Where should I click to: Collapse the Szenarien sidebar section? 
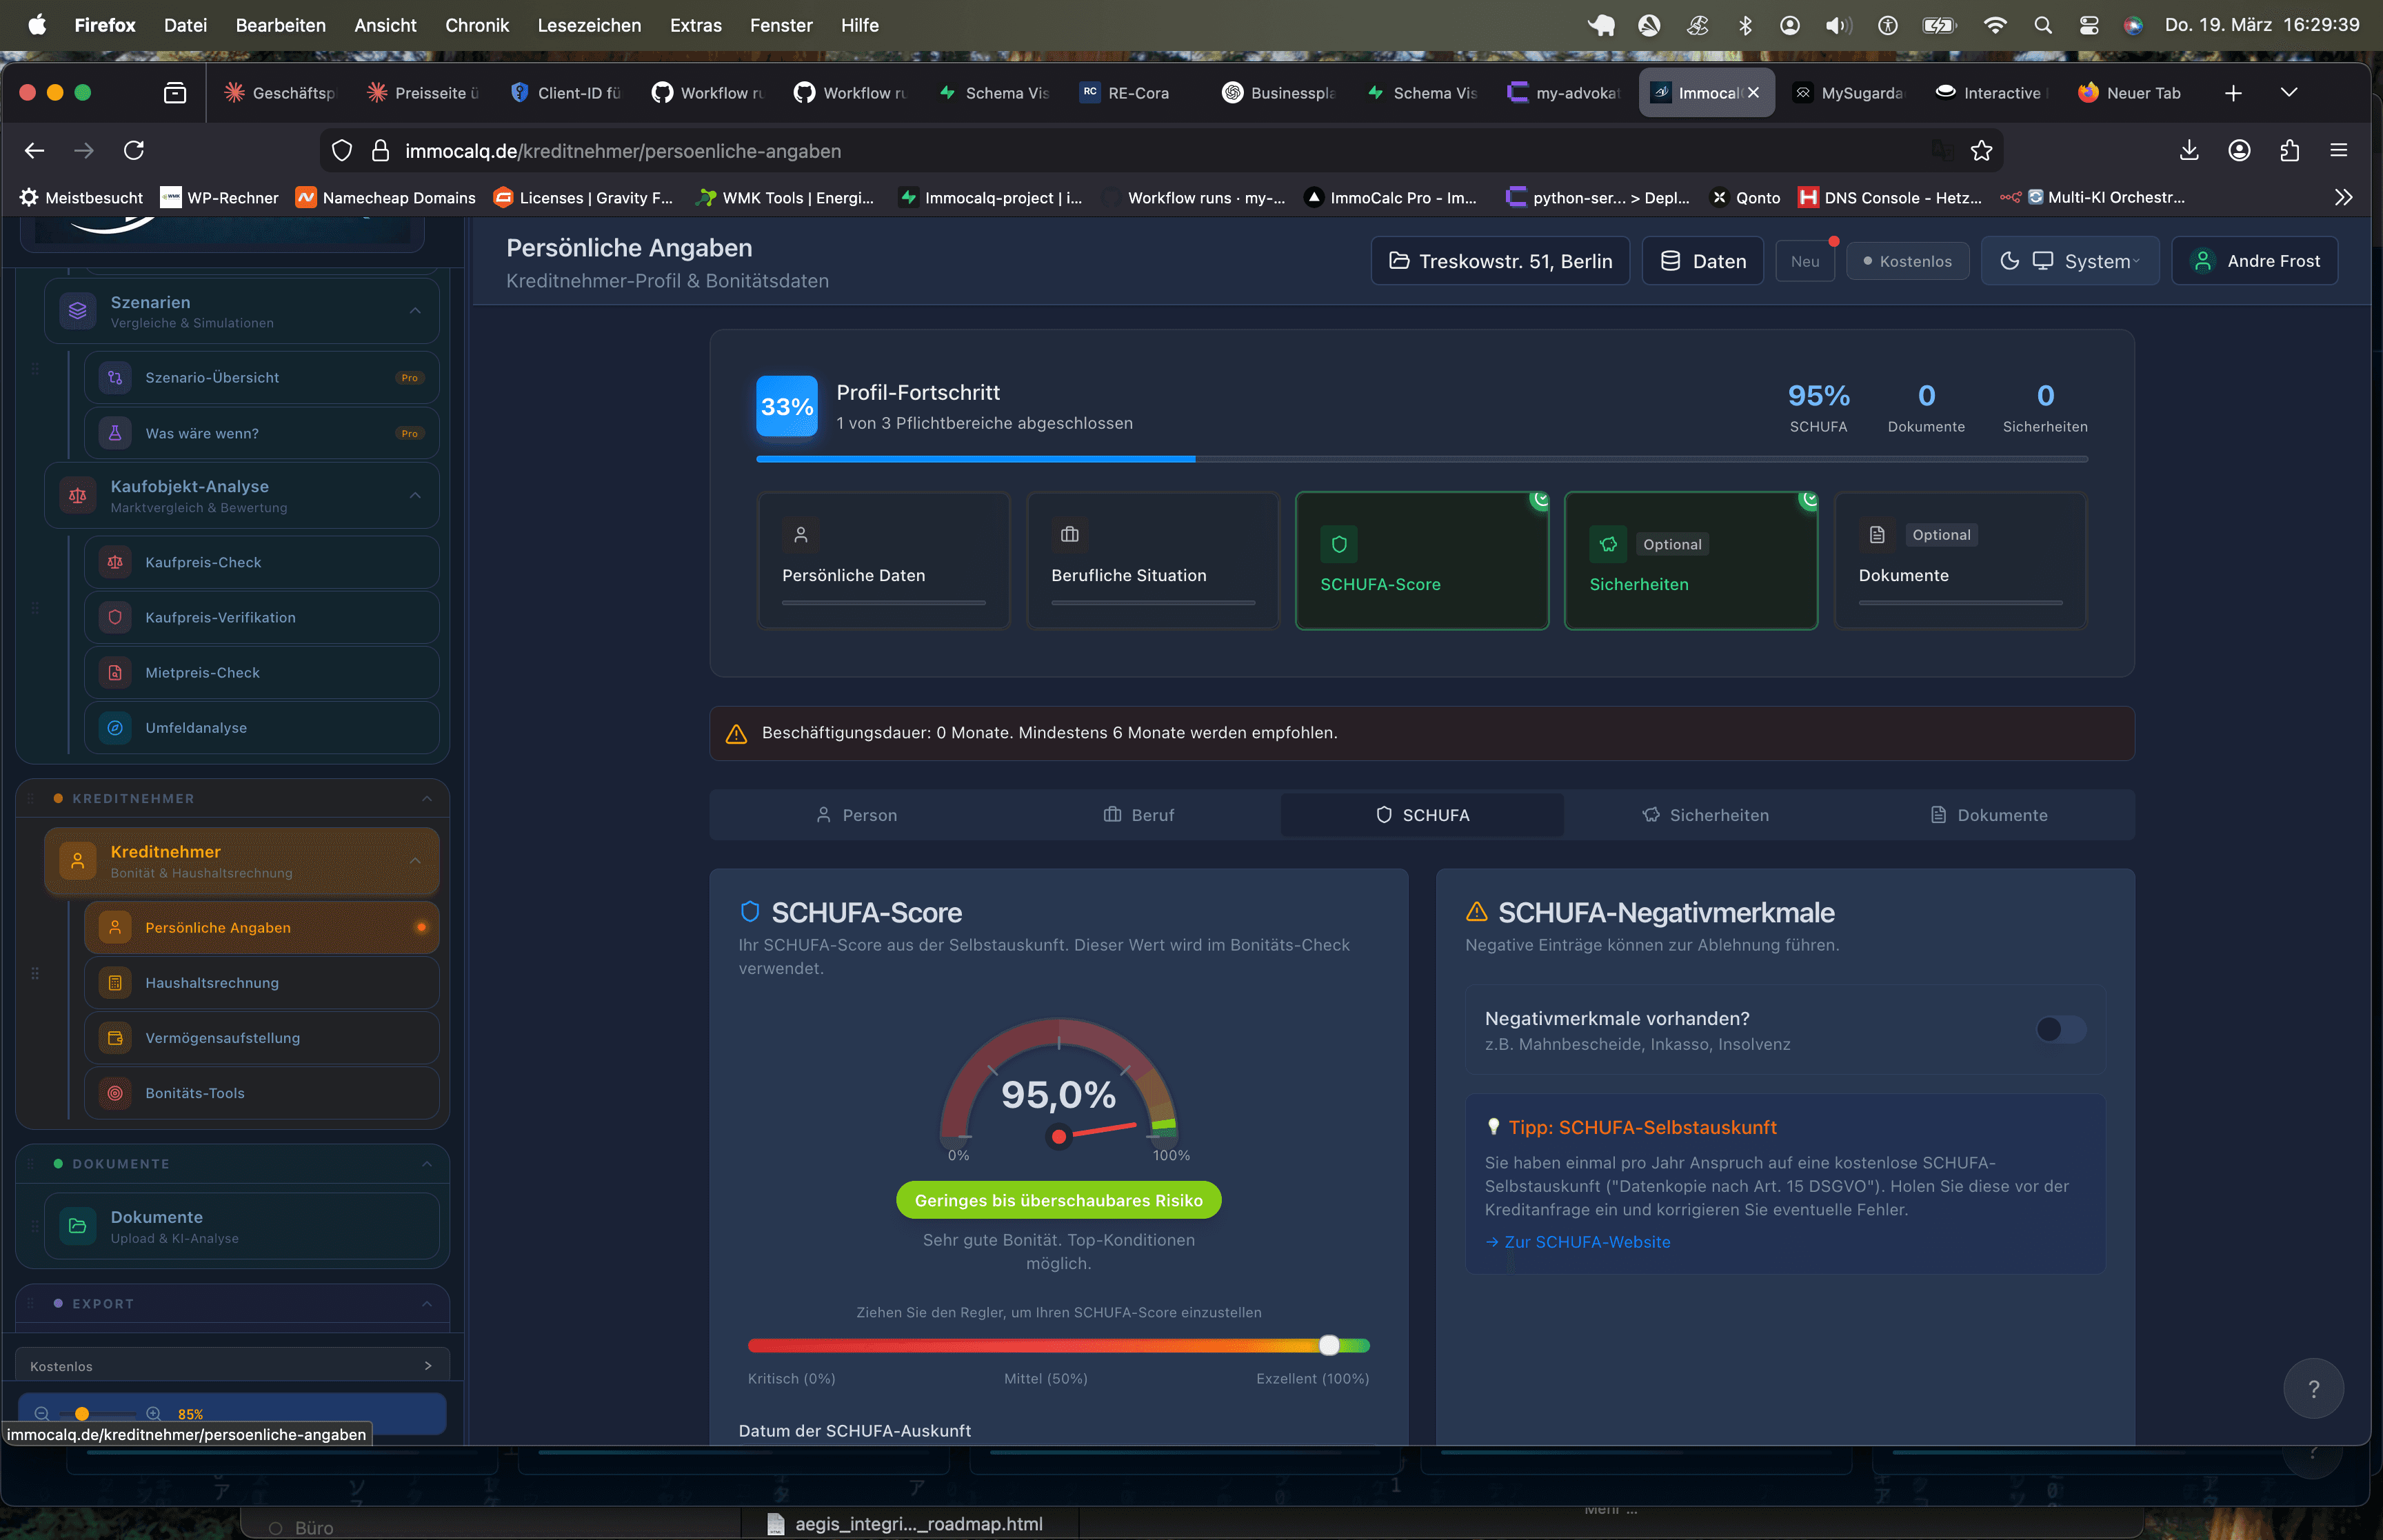pos(415,311)
